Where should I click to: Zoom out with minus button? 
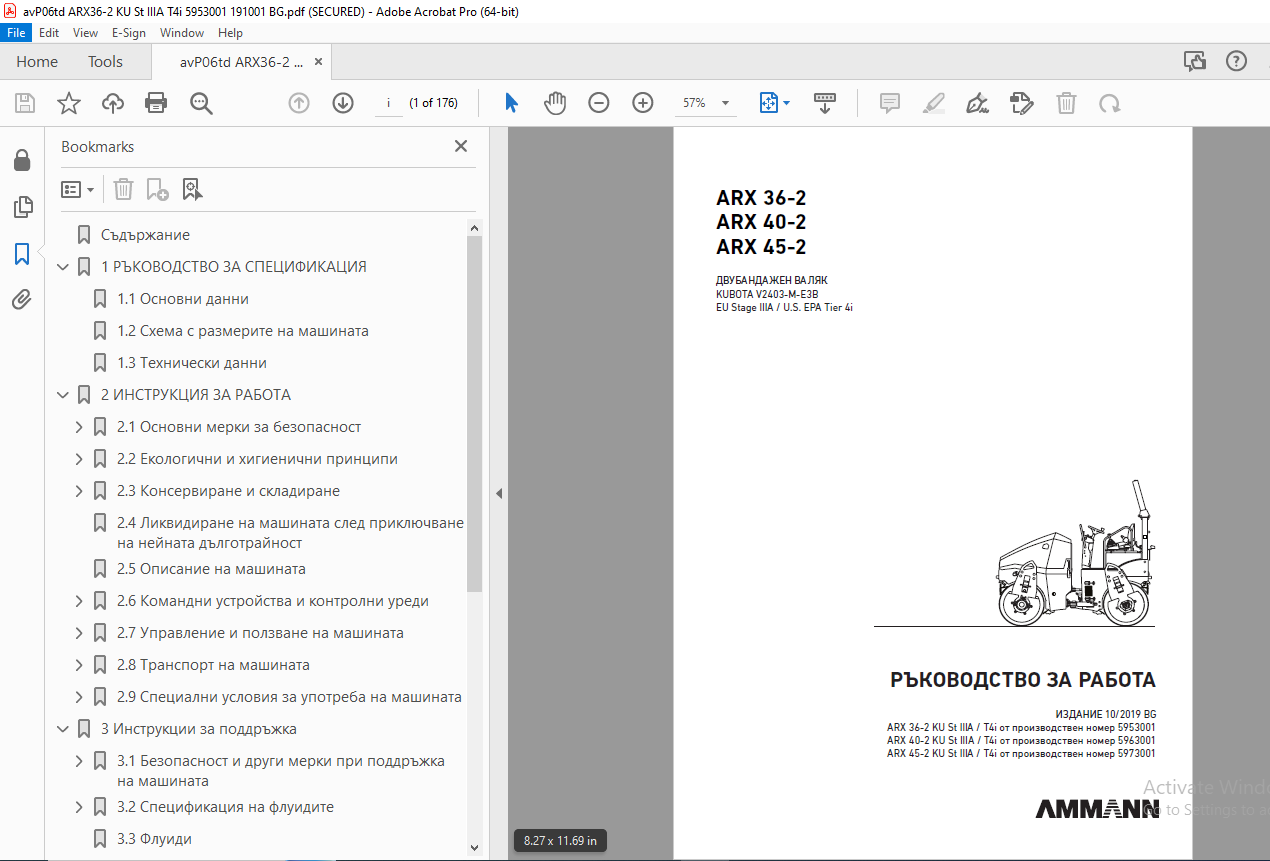598,103
